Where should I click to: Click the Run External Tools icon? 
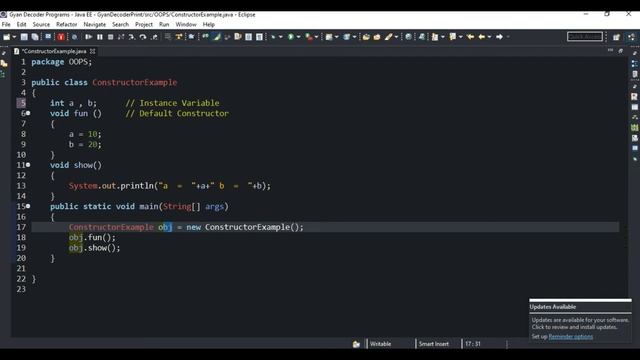point(309,37)
